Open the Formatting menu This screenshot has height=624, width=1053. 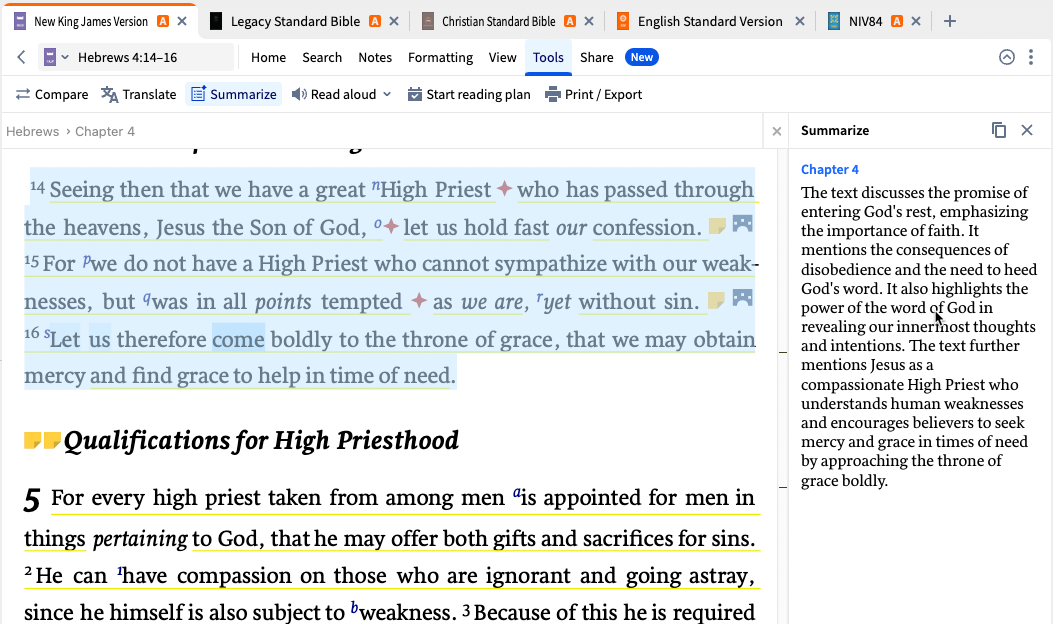[x=441, y=57]
